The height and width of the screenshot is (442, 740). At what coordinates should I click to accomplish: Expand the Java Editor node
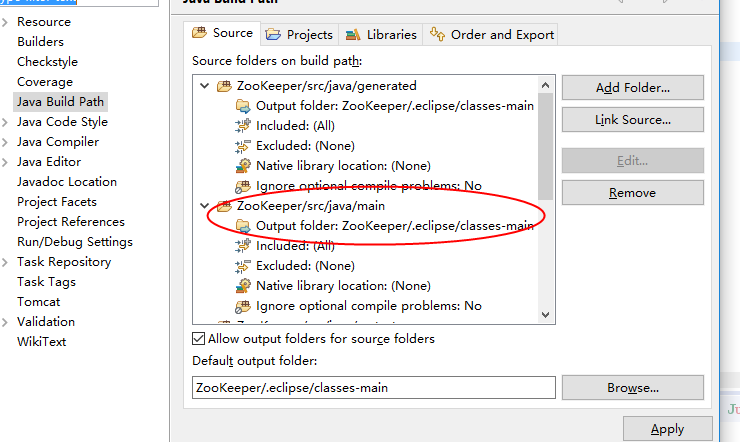[x=5, y=162]
